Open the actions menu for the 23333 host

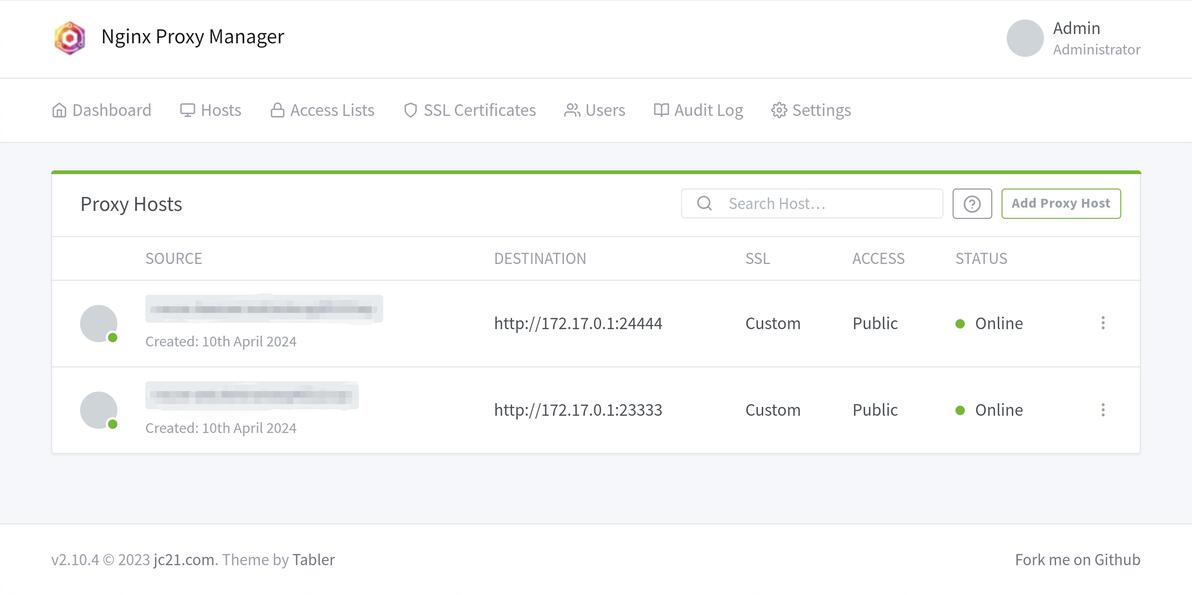pyautogui.click(x=1102, y=410)
